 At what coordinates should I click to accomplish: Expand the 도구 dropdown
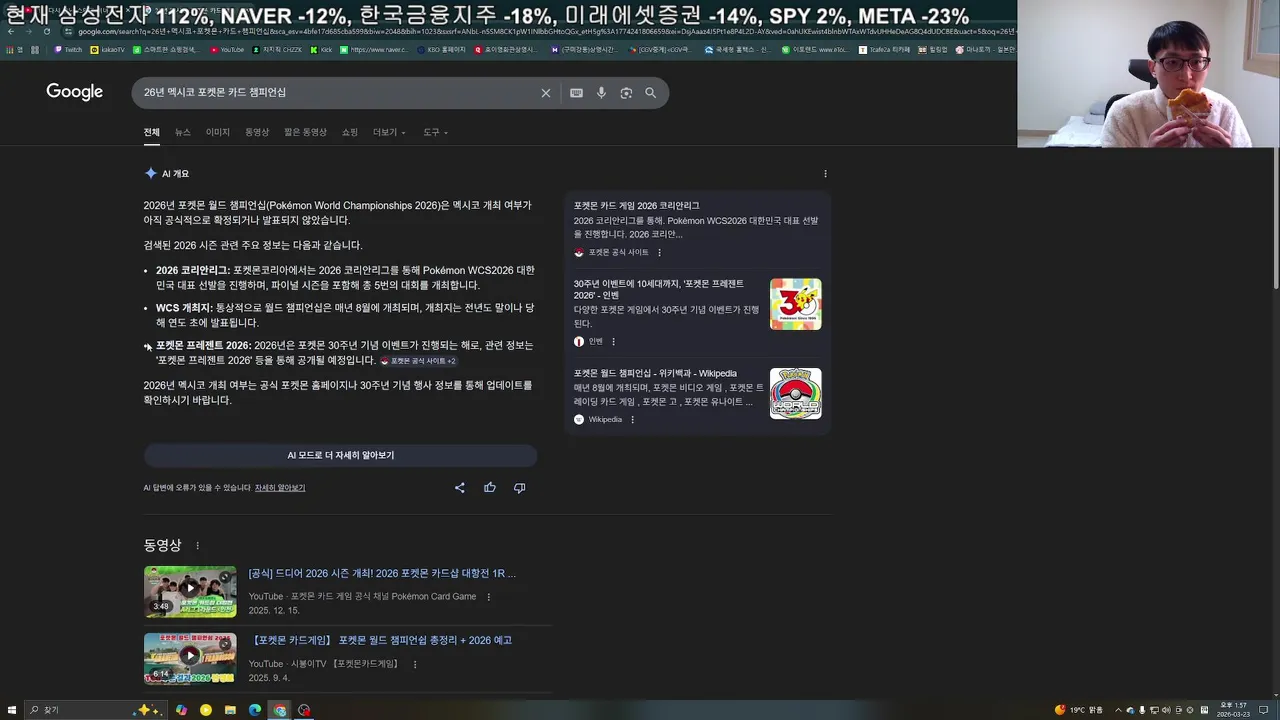pyautogui.click(x=435, y=132)
